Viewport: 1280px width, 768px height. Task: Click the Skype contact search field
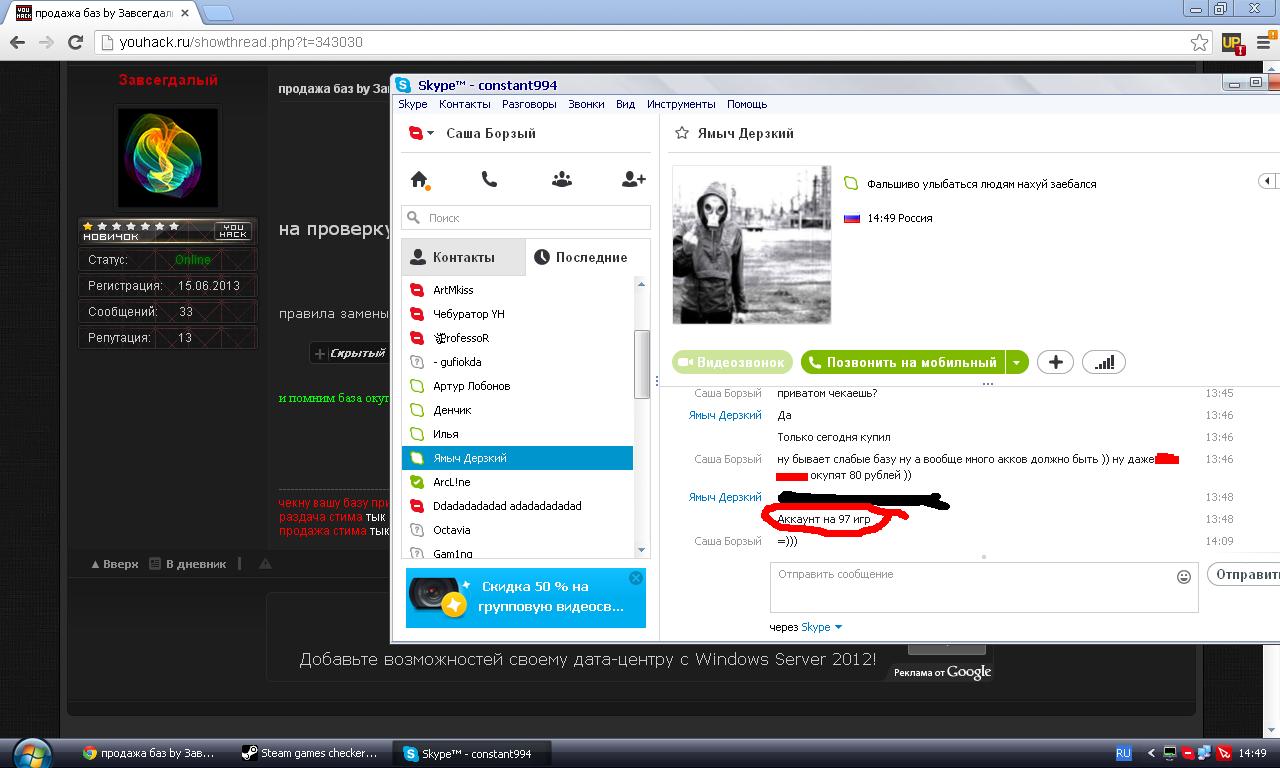[526, 217]
